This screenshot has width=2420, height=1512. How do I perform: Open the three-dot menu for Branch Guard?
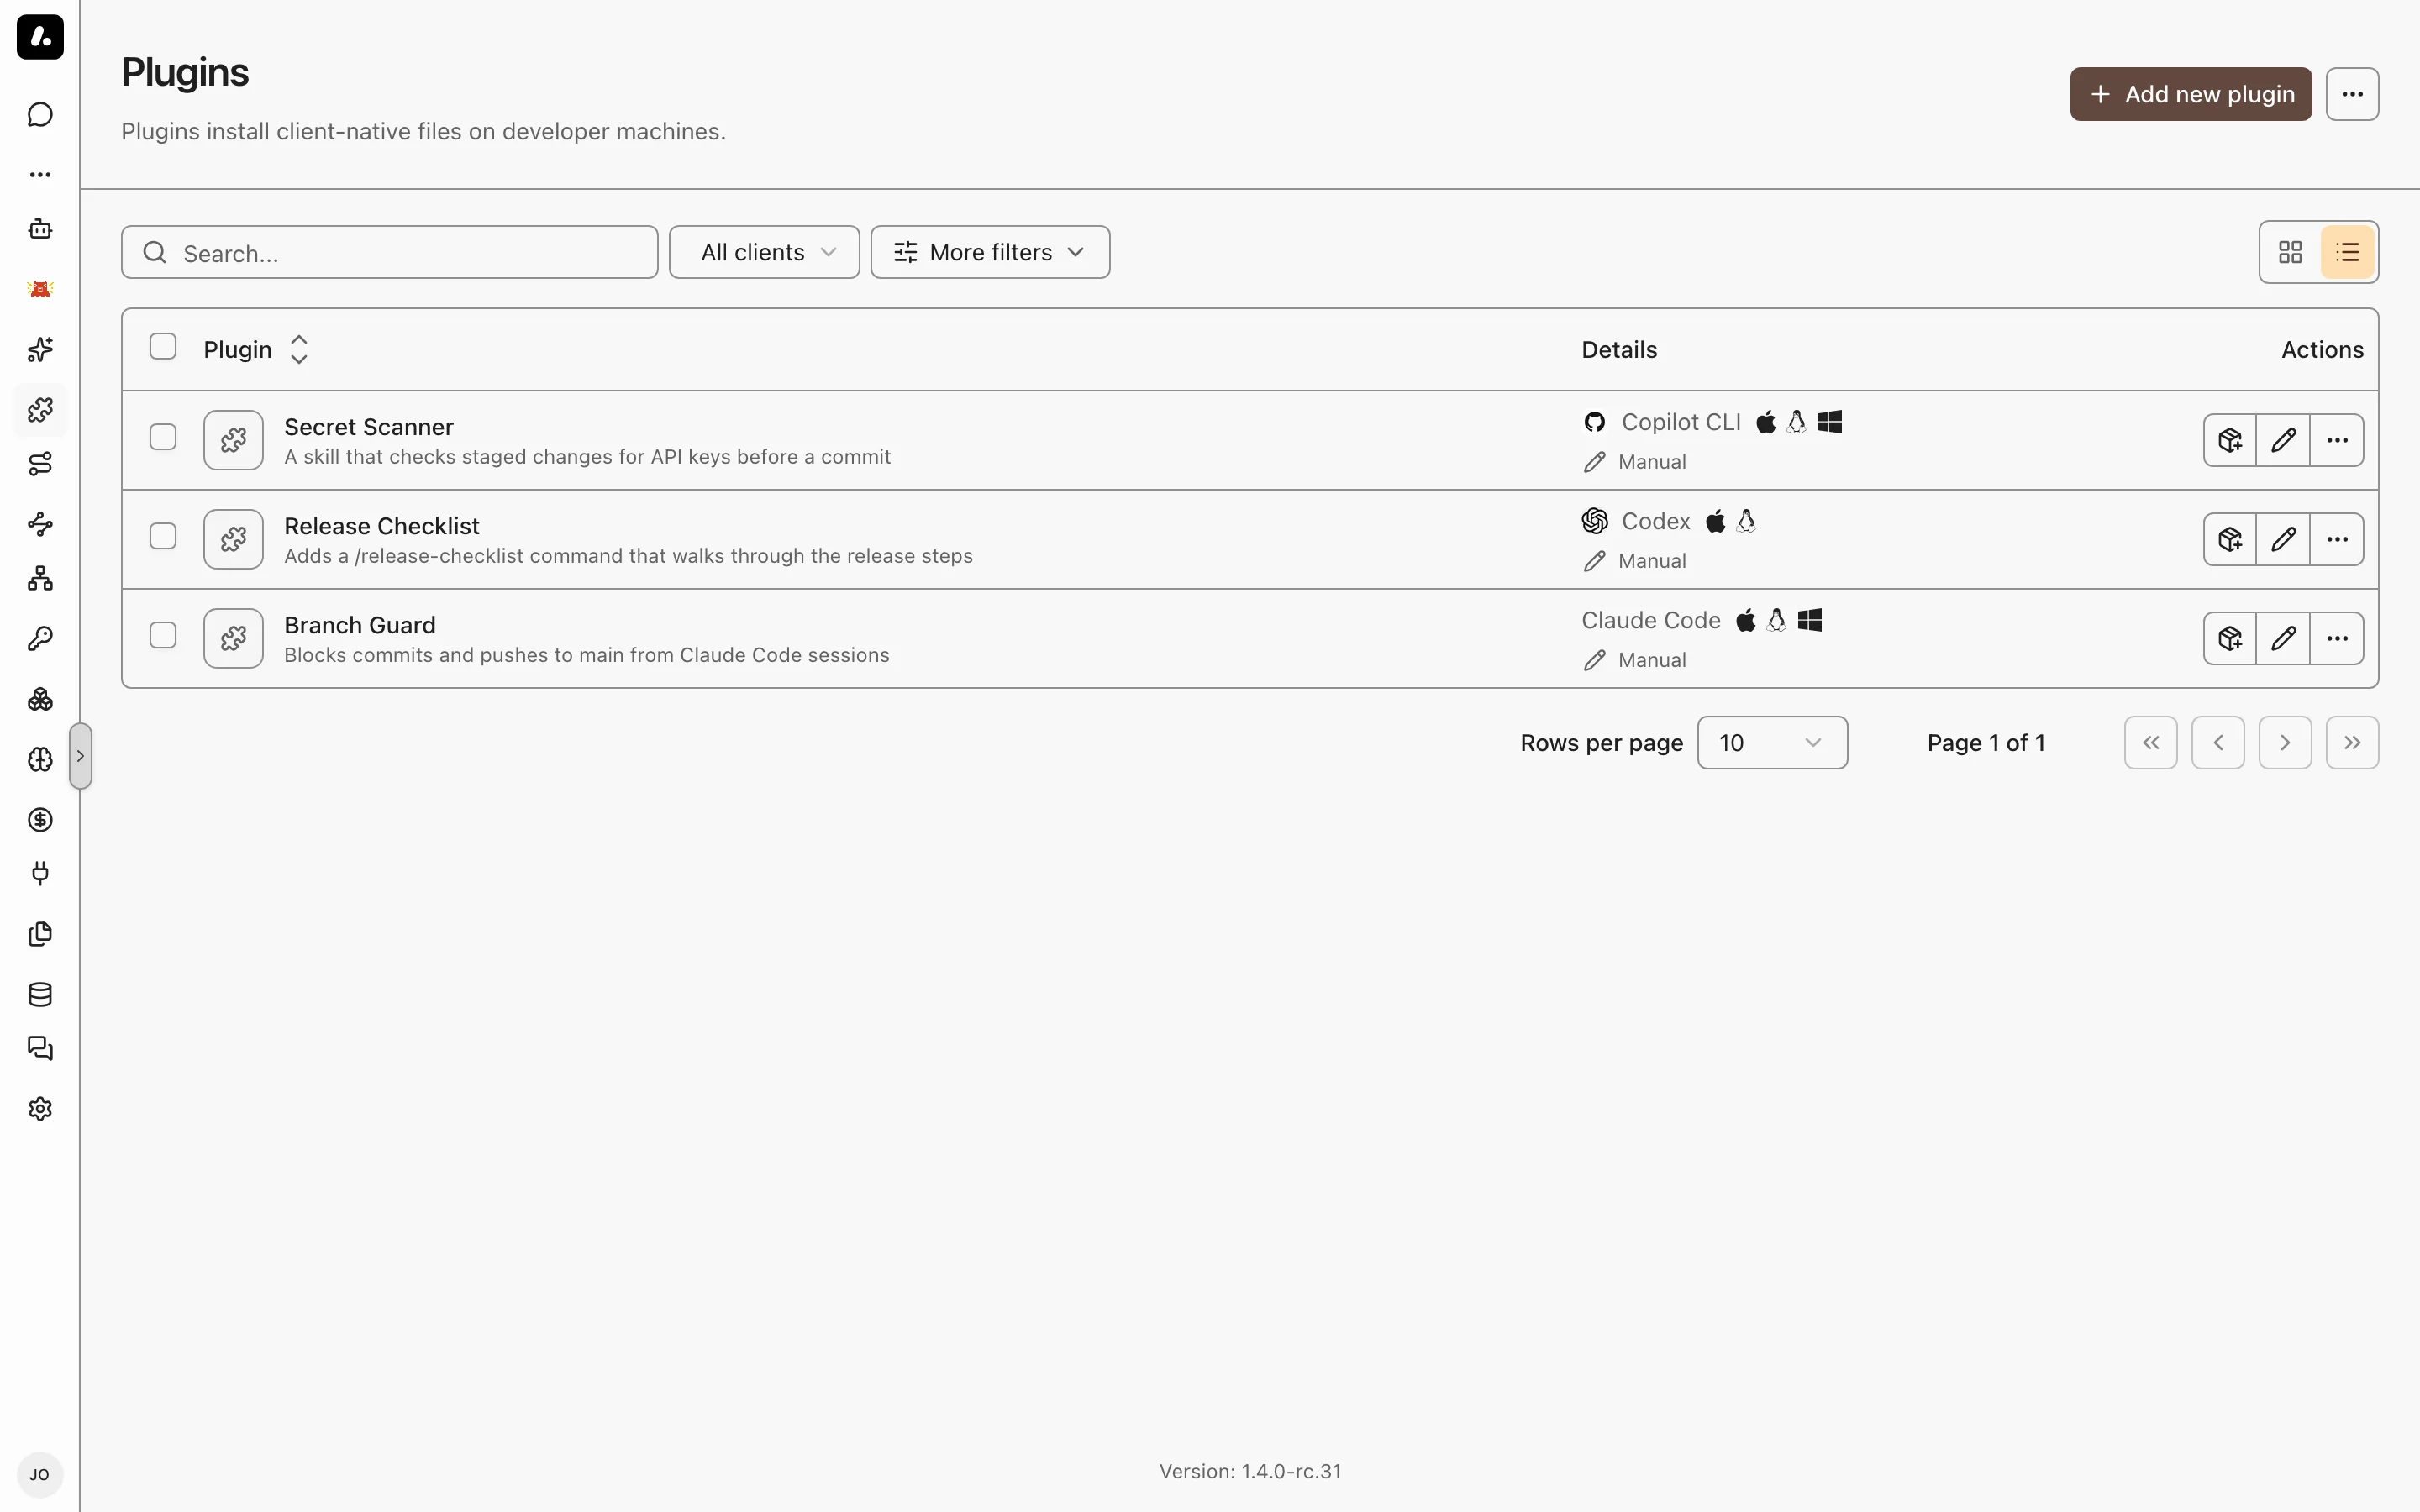(x=2337, y=638)
